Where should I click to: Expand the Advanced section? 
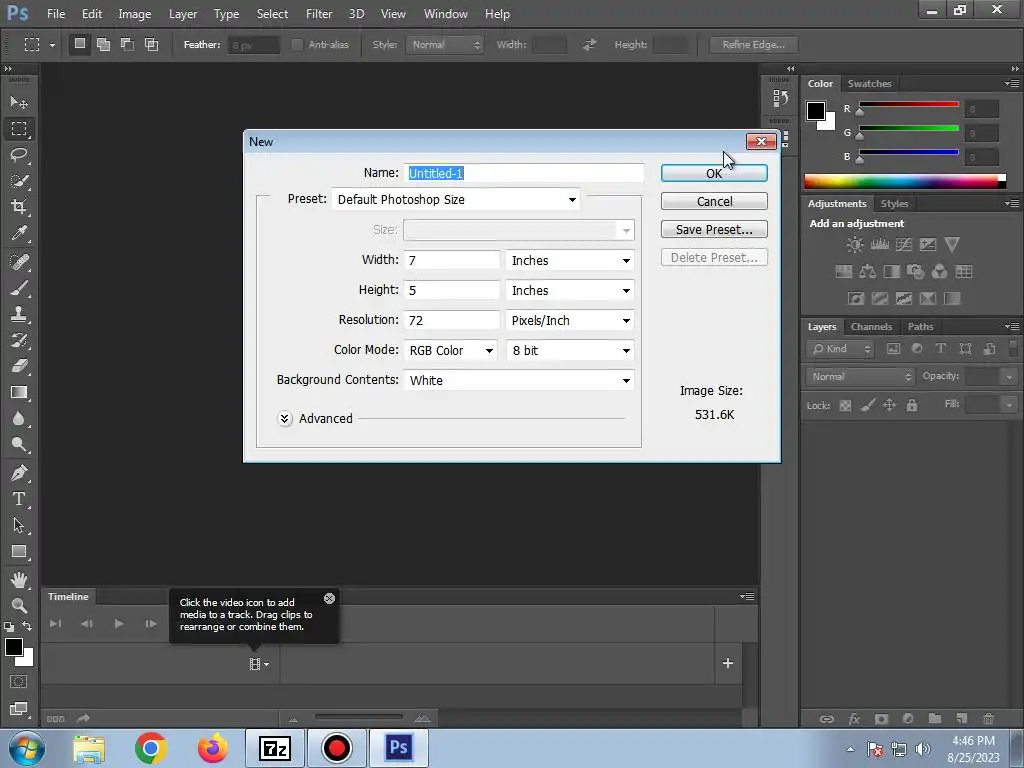coord(285,419)
